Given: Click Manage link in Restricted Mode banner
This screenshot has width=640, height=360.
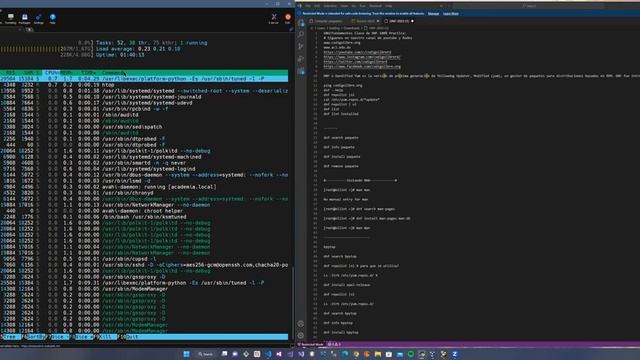Looking at the screenshot, I should (x=433, y=13).
